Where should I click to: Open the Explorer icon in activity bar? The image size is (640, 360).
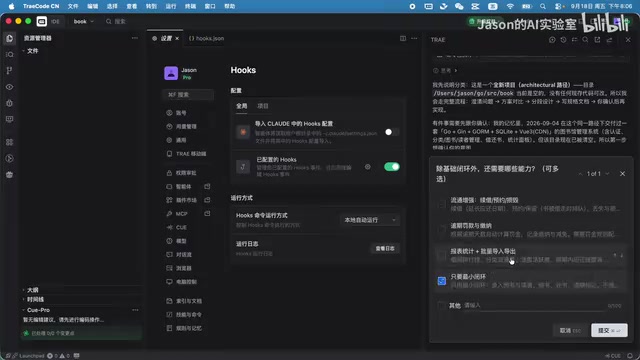tap(9, 38)
